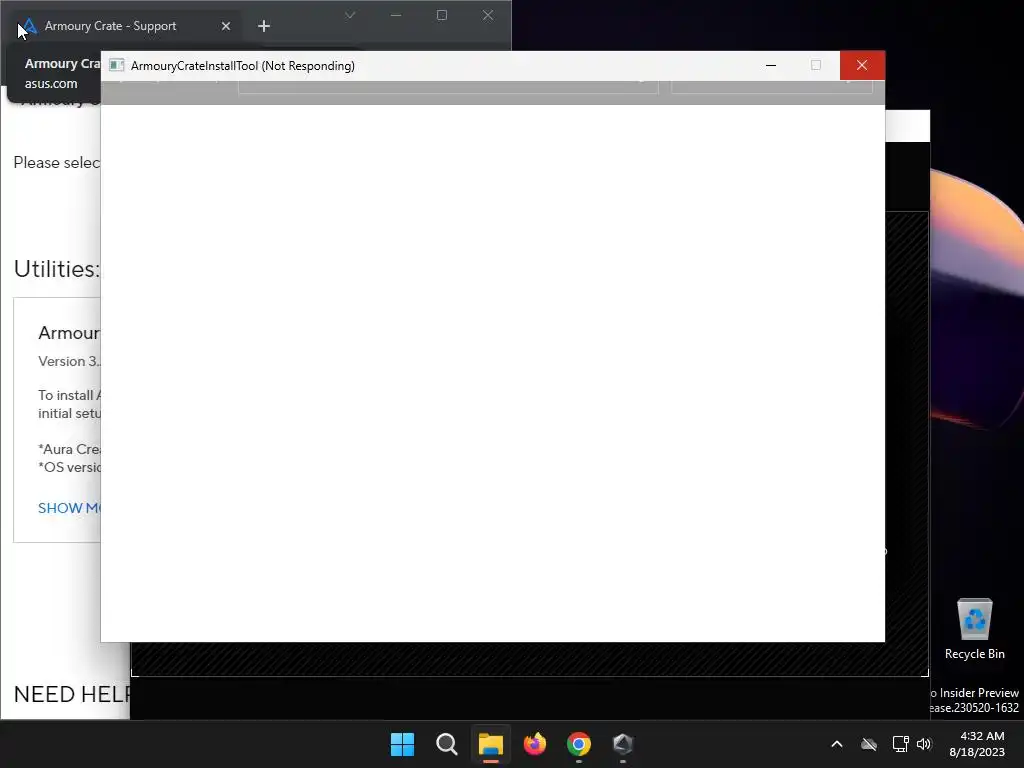Open the browser tab search chevron
The image size is (1024, 768).
click(x=350, y=15)
